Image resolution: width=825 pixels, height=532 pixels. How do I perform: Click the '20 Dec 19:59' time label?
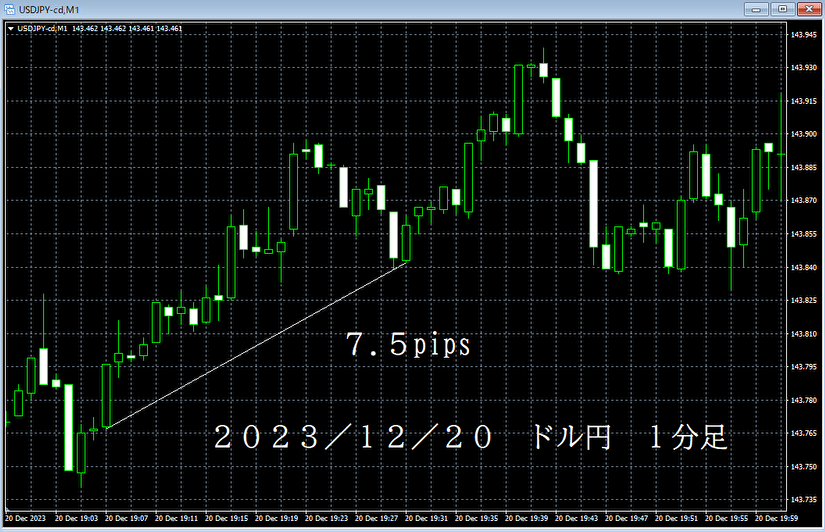776,518
